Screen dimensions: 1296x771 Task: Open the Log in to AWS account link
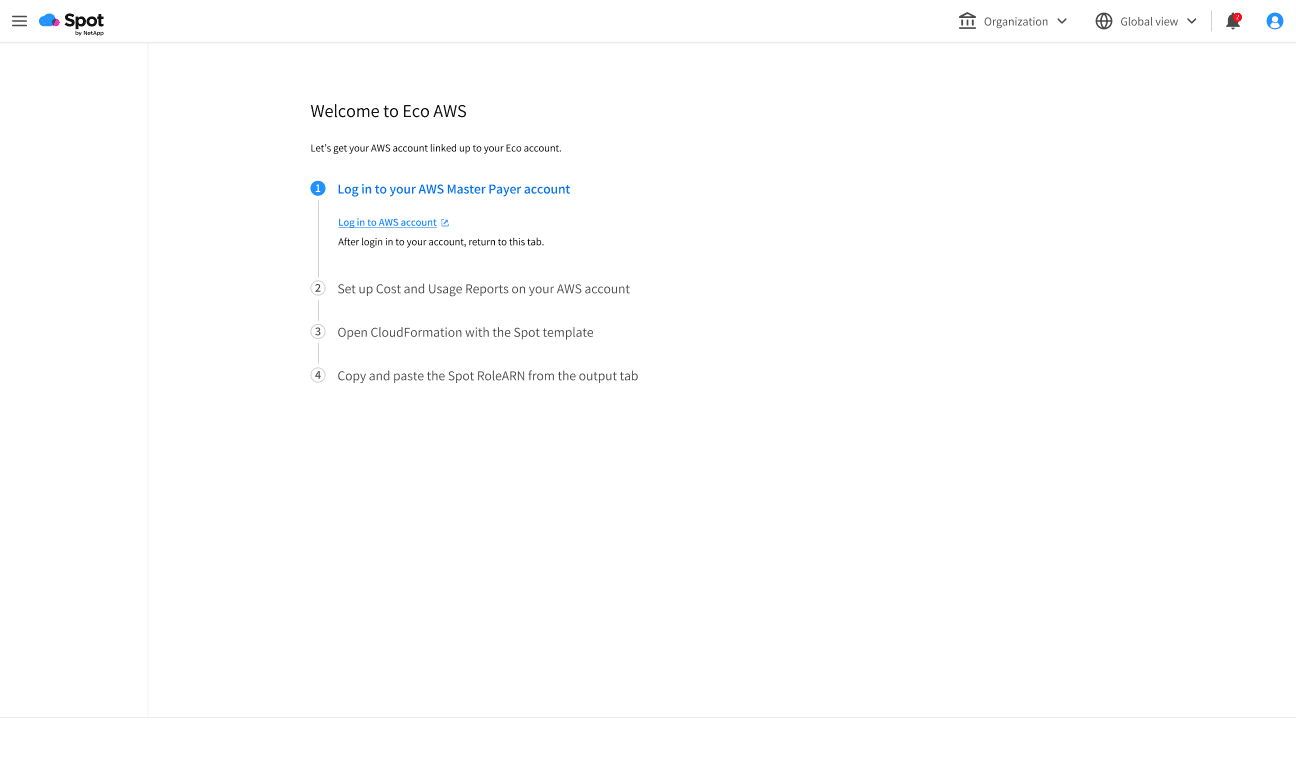(386, 222)
